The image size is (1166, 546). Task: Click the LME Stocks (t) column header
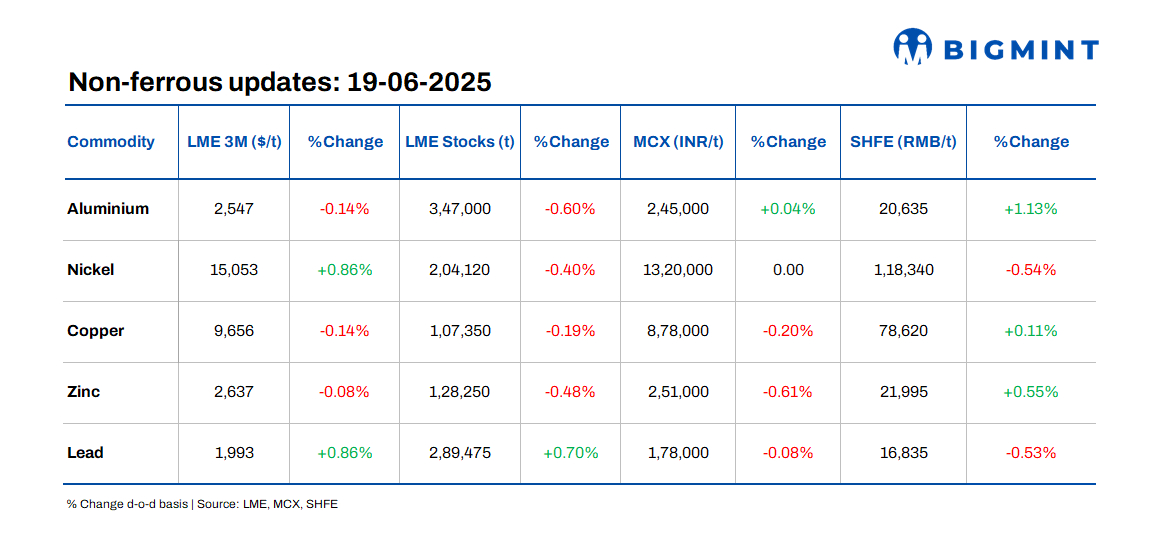click(x=460, y=142)
